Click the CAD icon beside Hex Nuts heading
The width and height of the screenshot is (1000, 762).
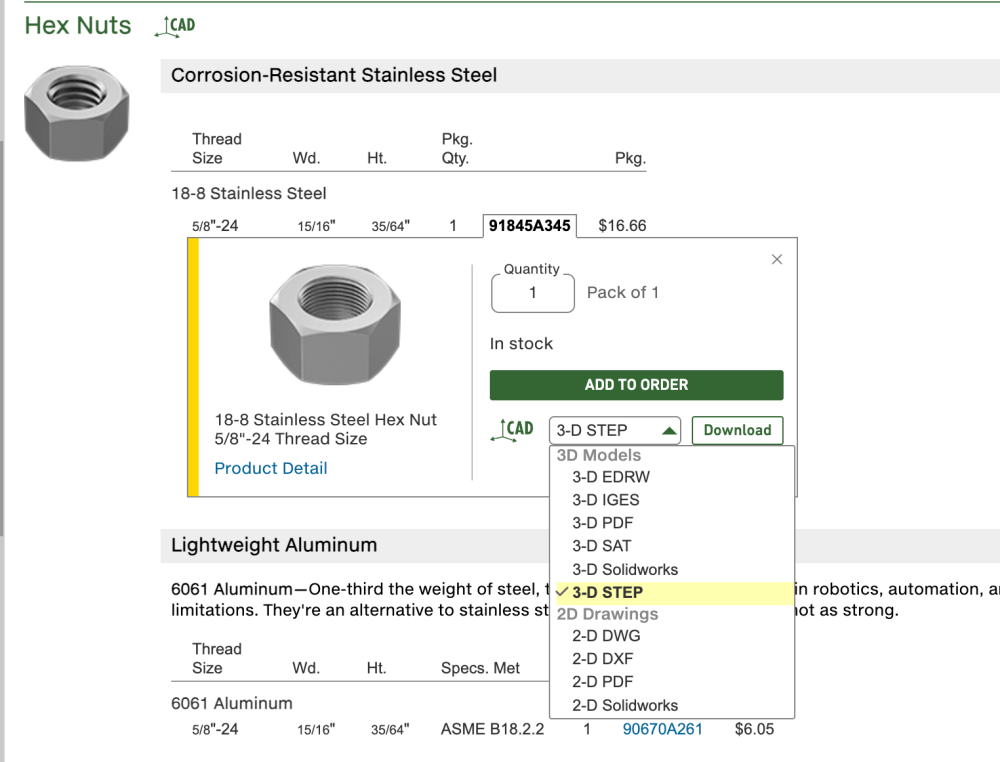point(175,26)
